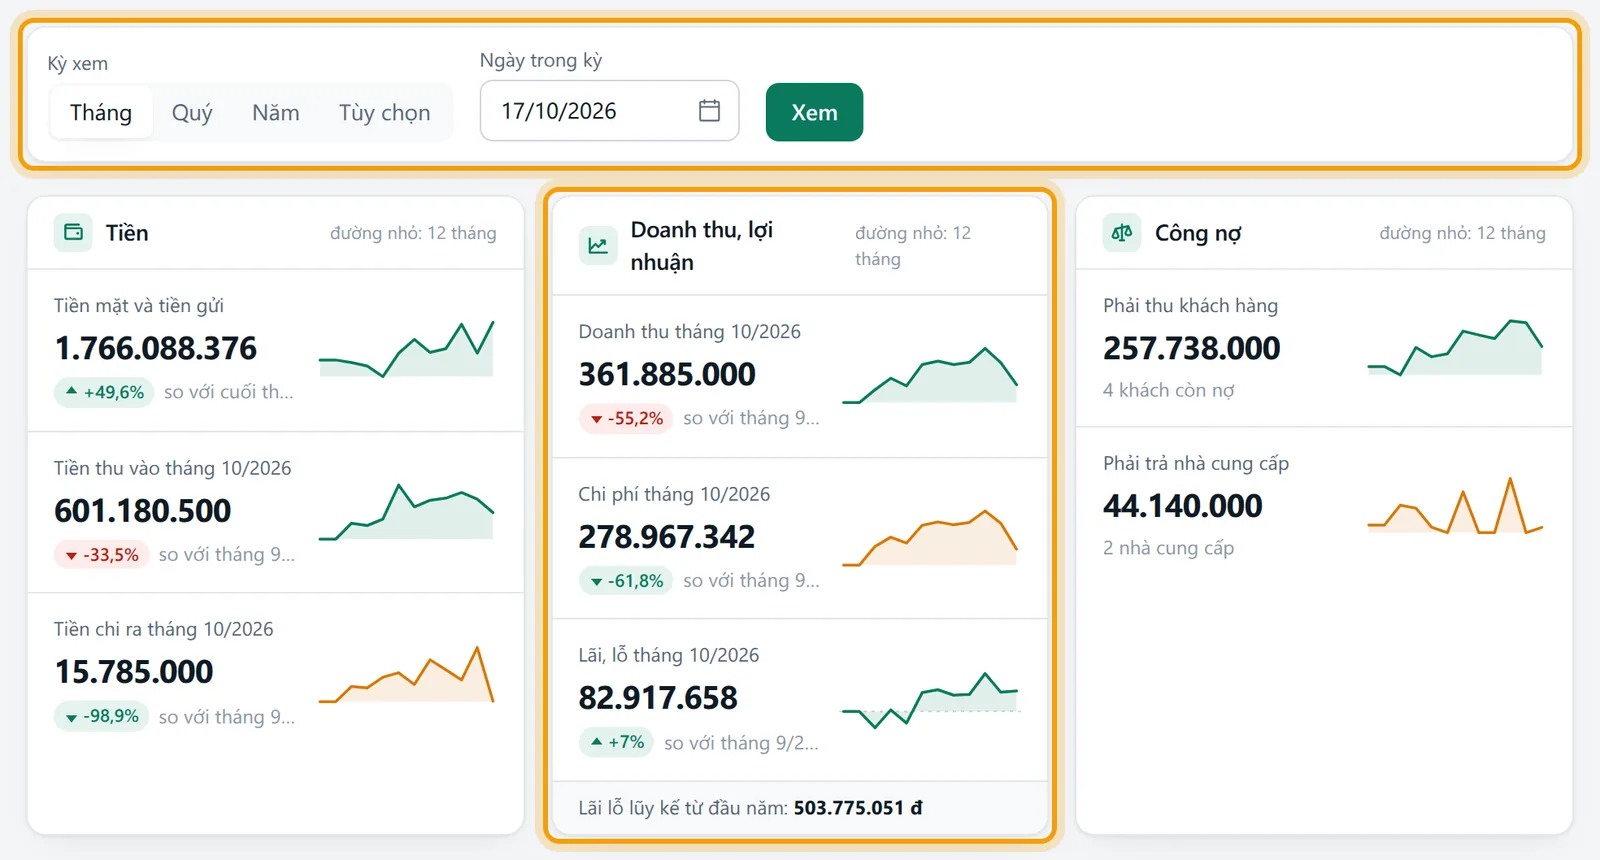Click the Xem button
This screenshot has height=860, width=1600.
pos(814,112)
